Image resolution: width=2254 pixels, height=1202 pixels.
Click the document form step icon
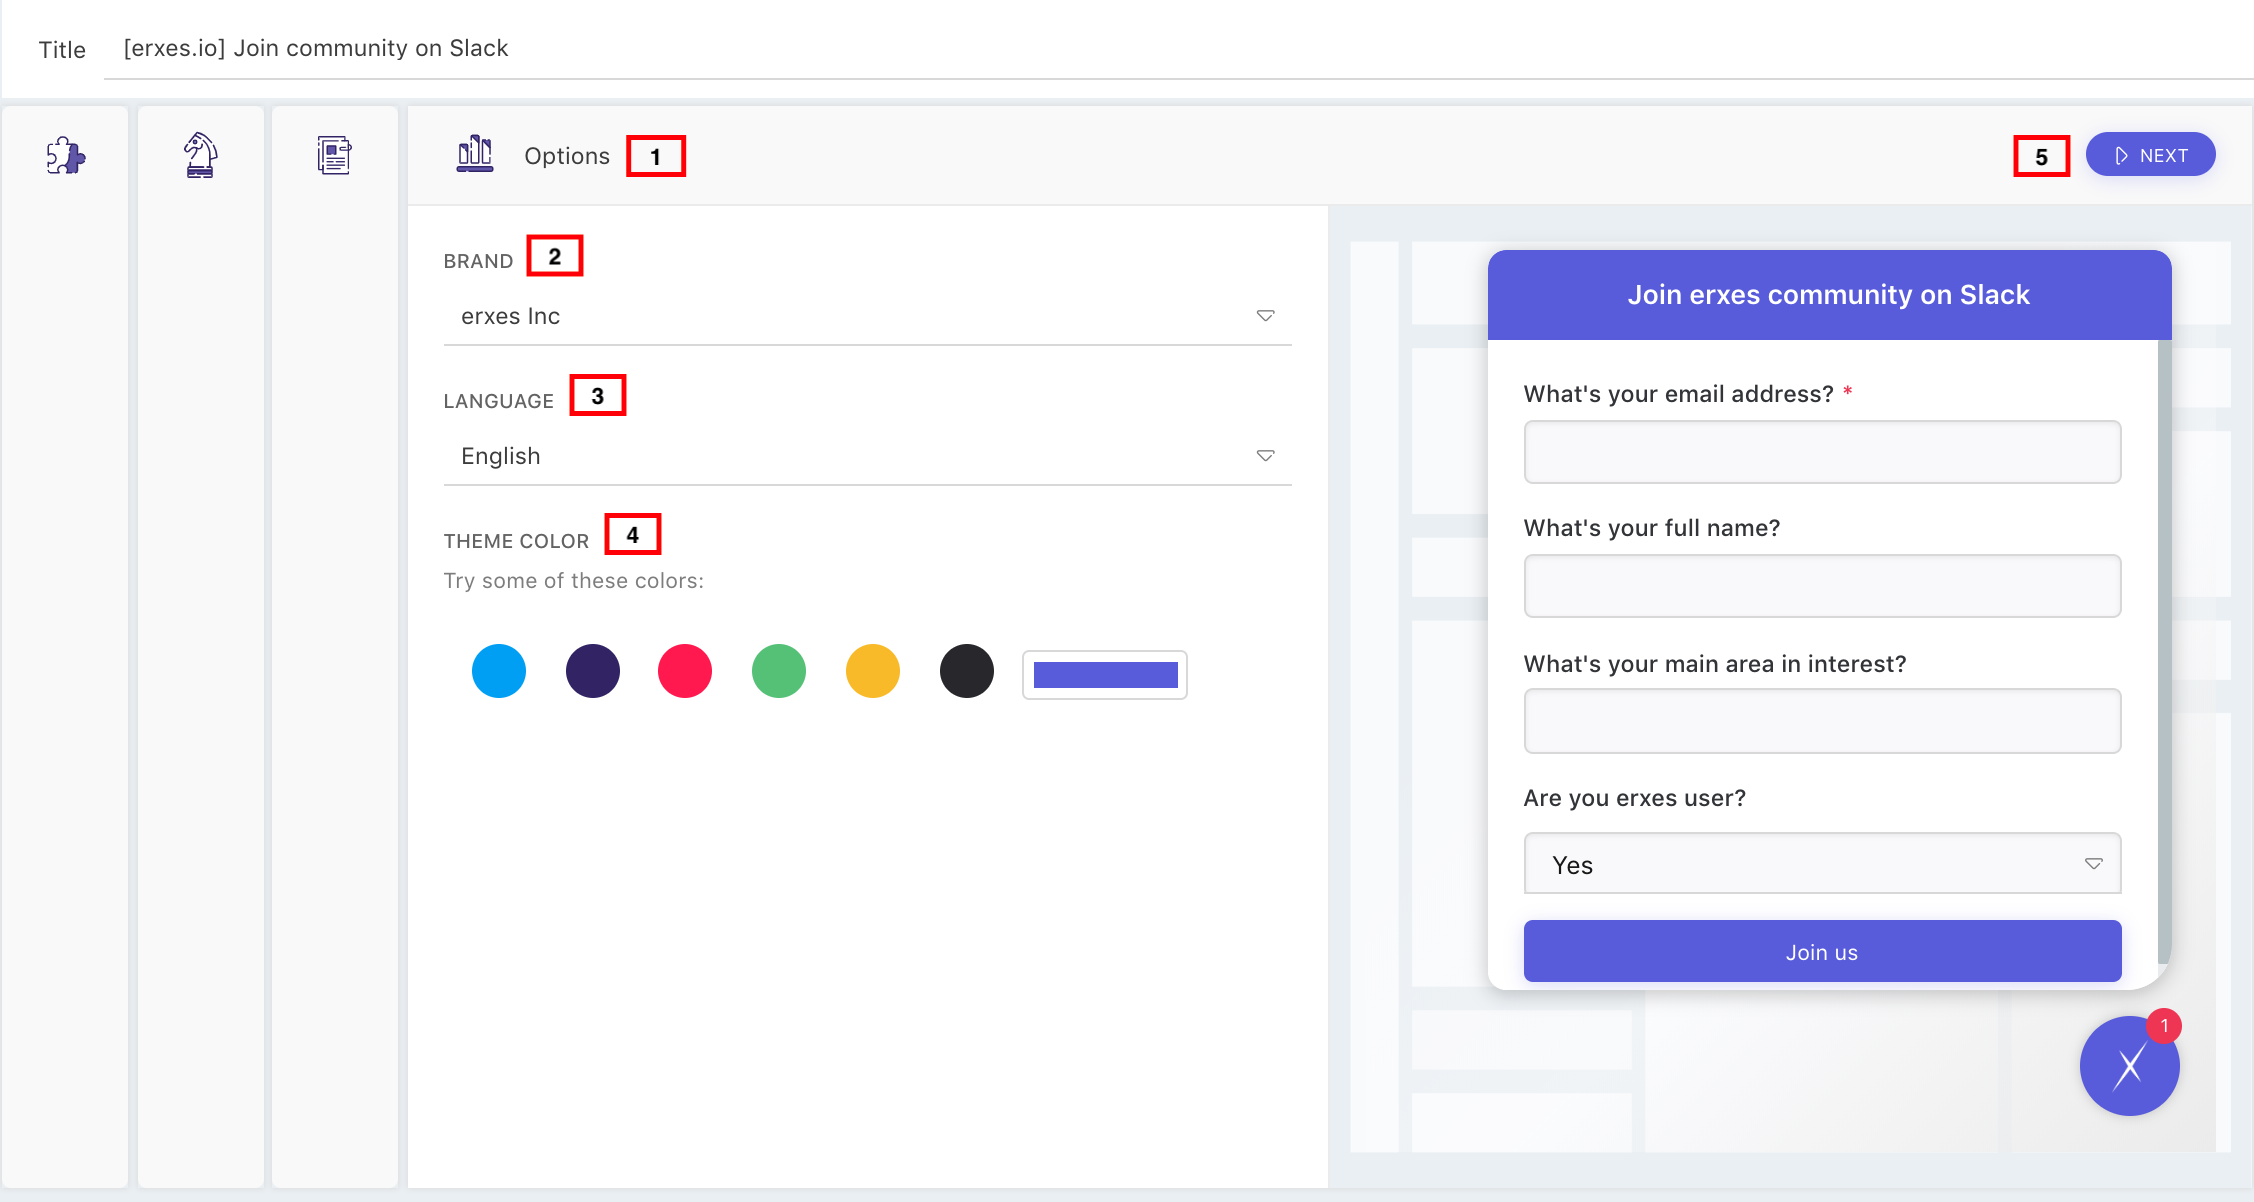[334, 156]
